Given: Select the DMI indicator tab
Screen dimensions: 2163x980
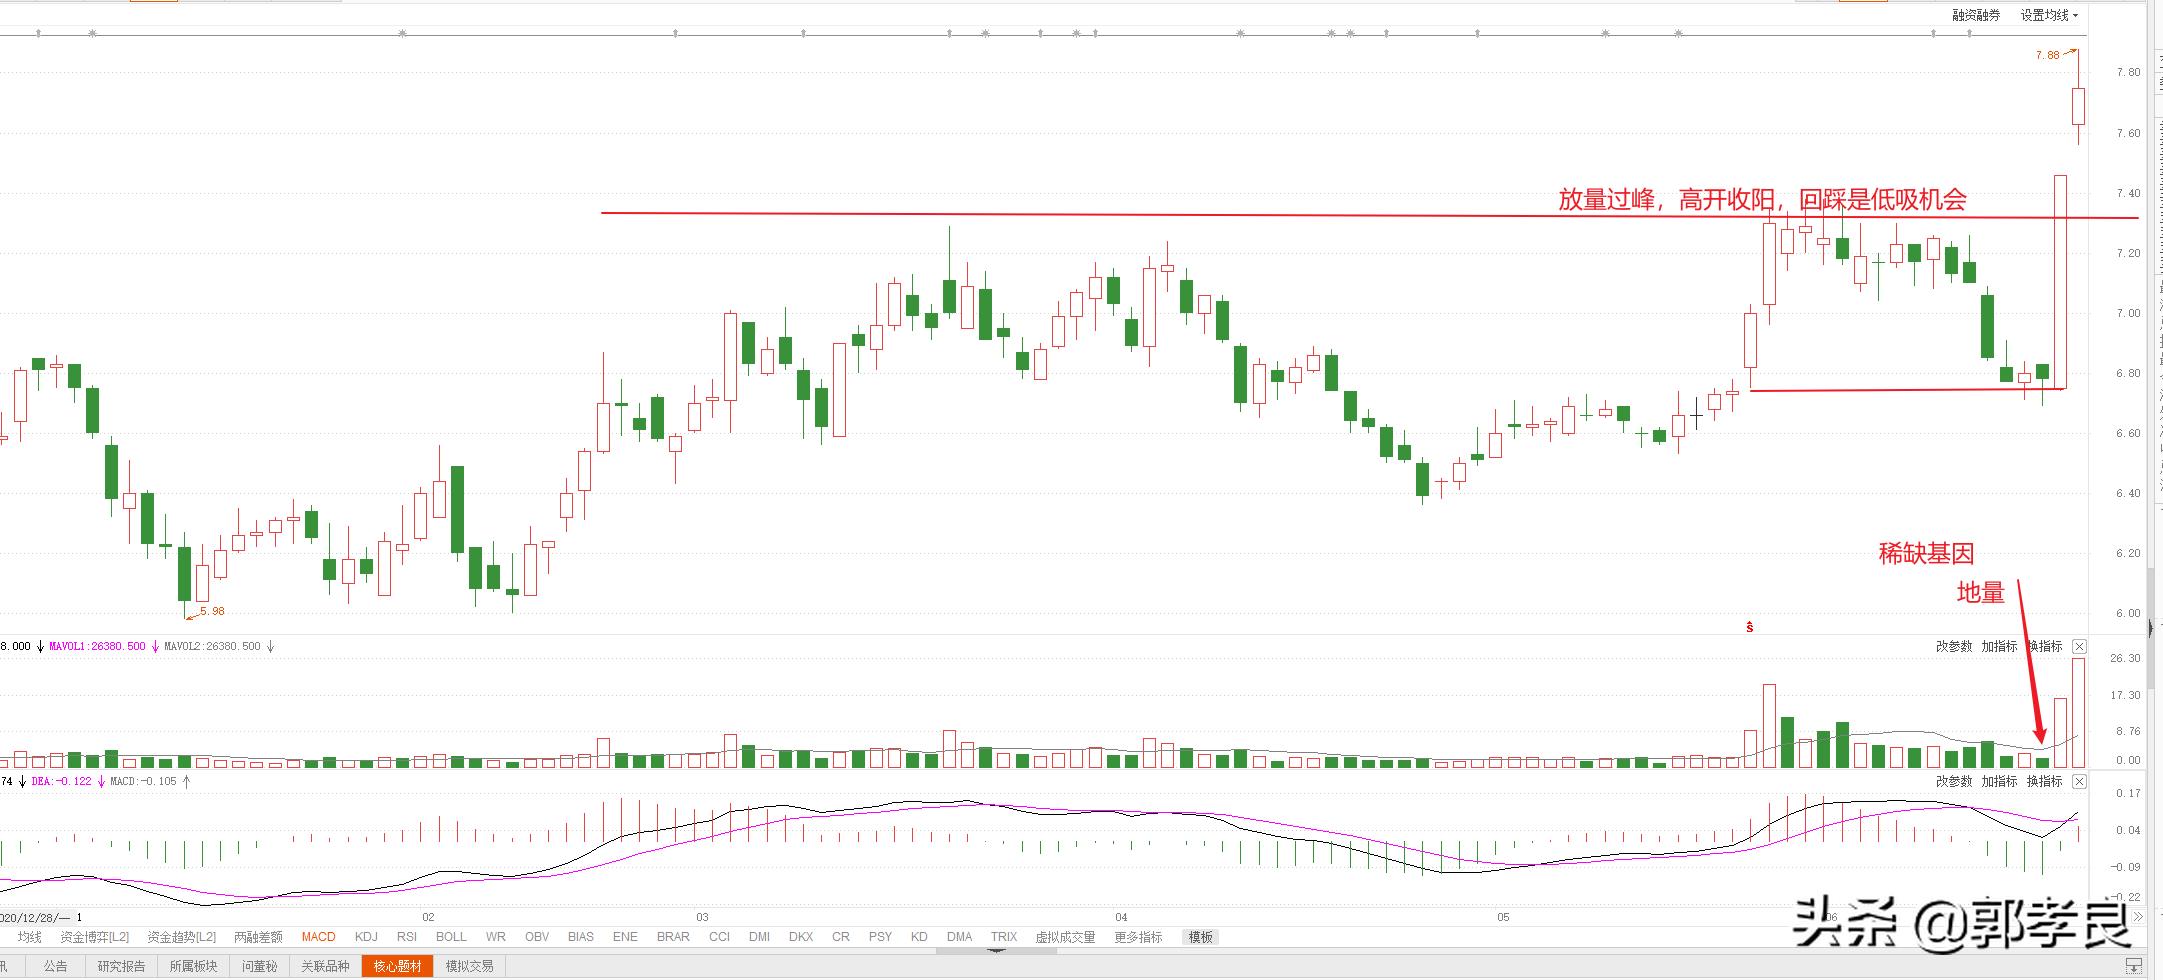Looking at the screenshot, I should click(760, 937).
